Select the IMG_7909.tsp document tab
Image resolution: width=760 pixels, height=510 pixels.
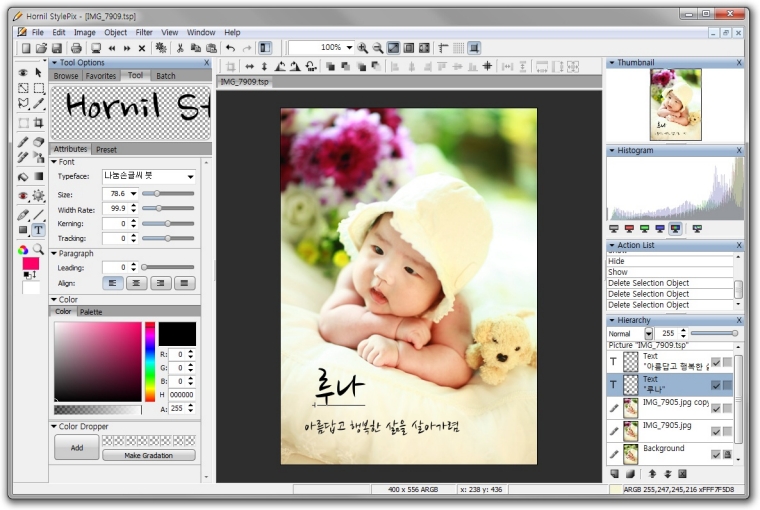pyautogui.click(x=244, y=82)
